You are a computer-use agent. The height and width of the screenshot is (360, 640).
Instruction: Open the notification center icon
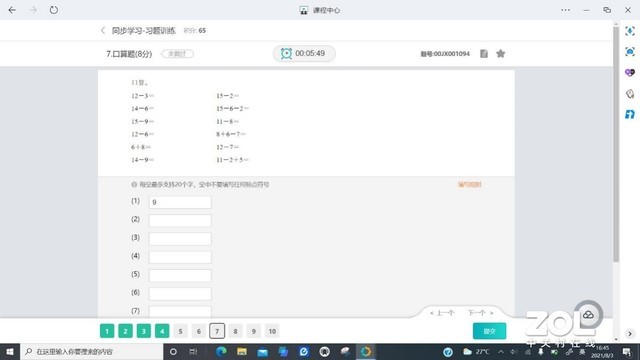pyautogui.click(x=627, y=351)
